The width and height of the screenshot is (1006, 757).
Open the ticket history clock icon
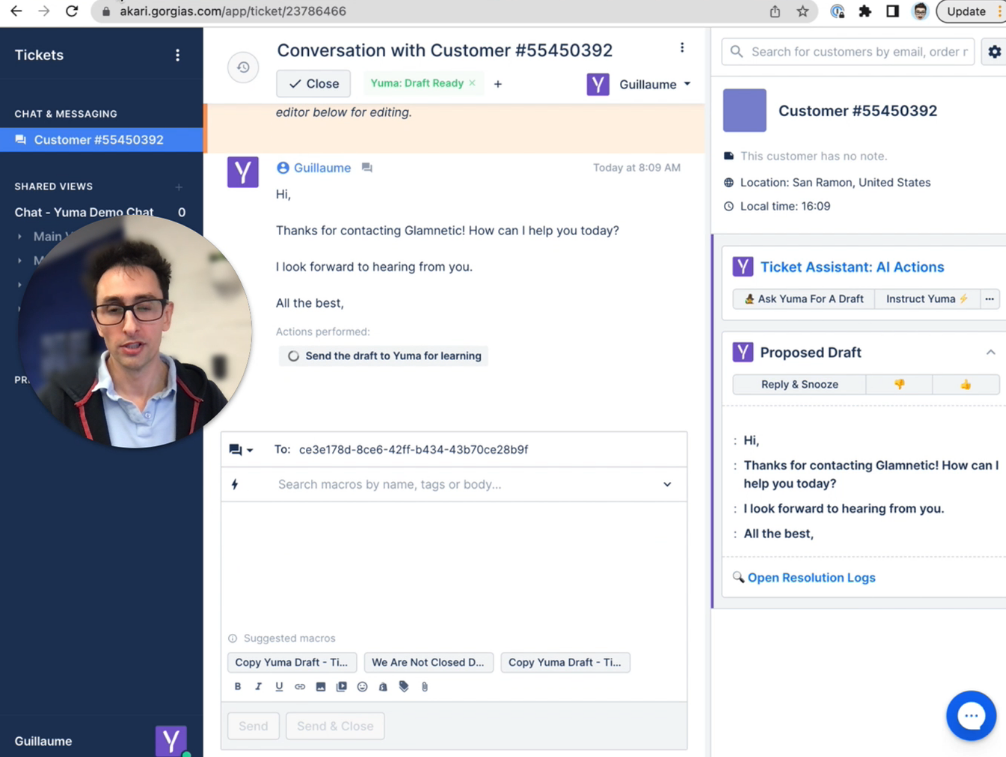click(243, 67)
